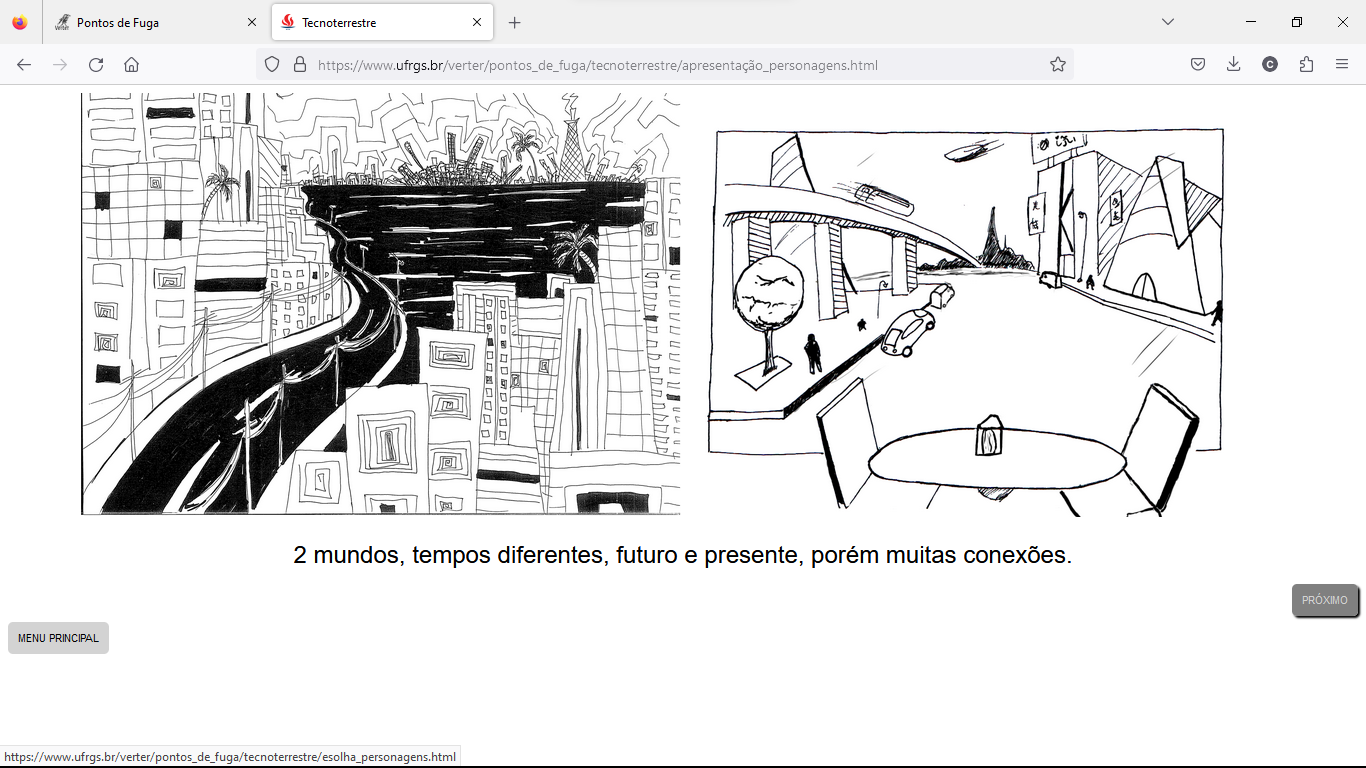Save page to Pocket
Screen dimensions: 1366x768
[x=1198, y=65]
